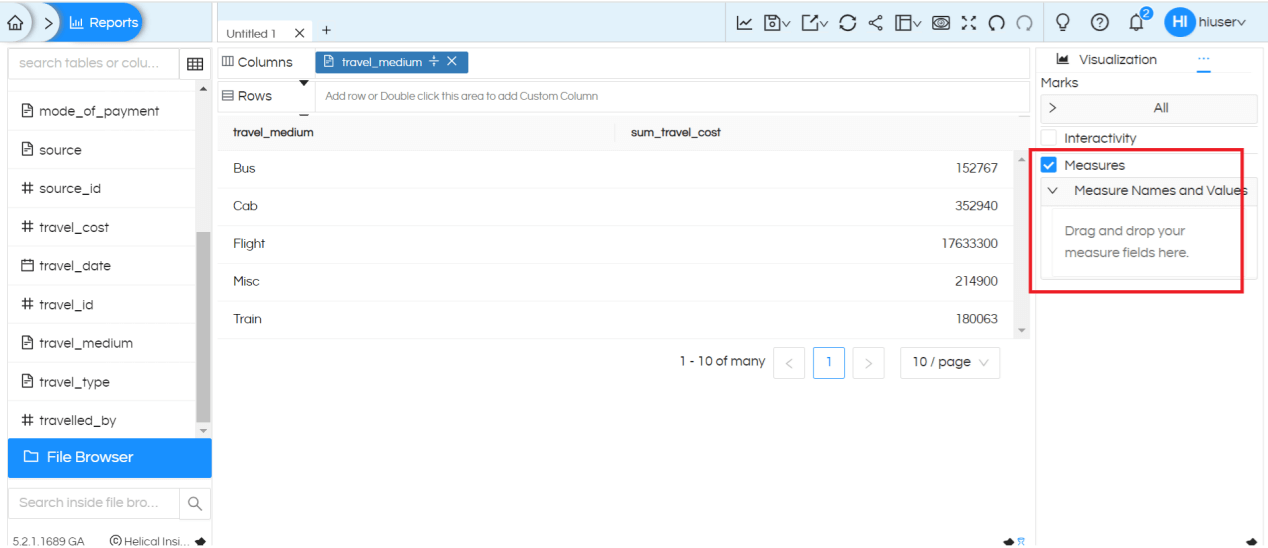The image size is (1268, 548).
Task: Open the Export icon dropdown
Action: coord(814,22)
